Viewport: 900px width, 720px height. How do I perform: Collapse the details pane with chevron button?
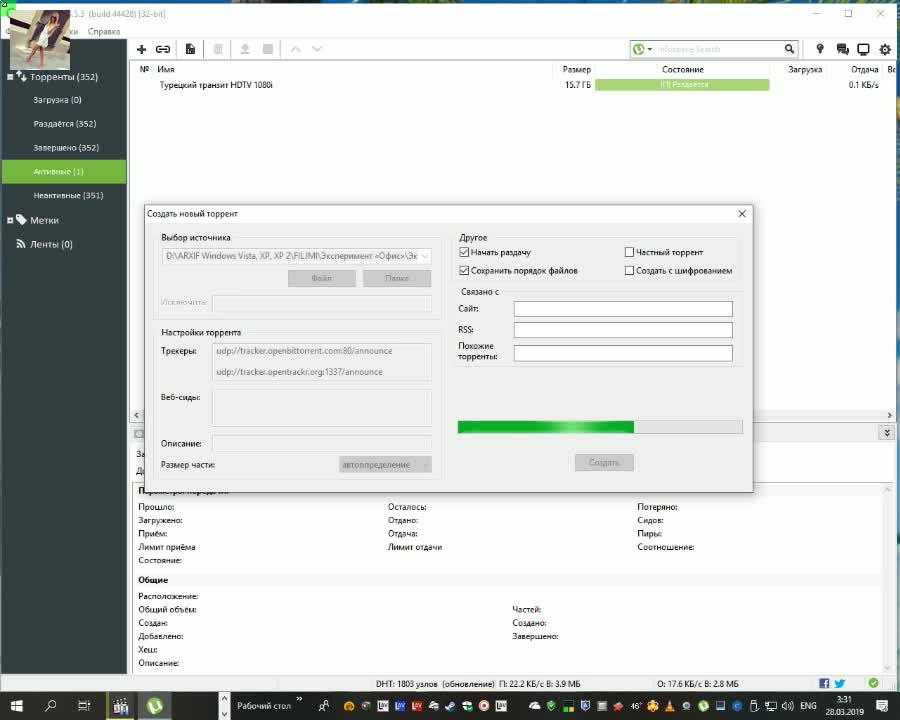pos(886,433)
